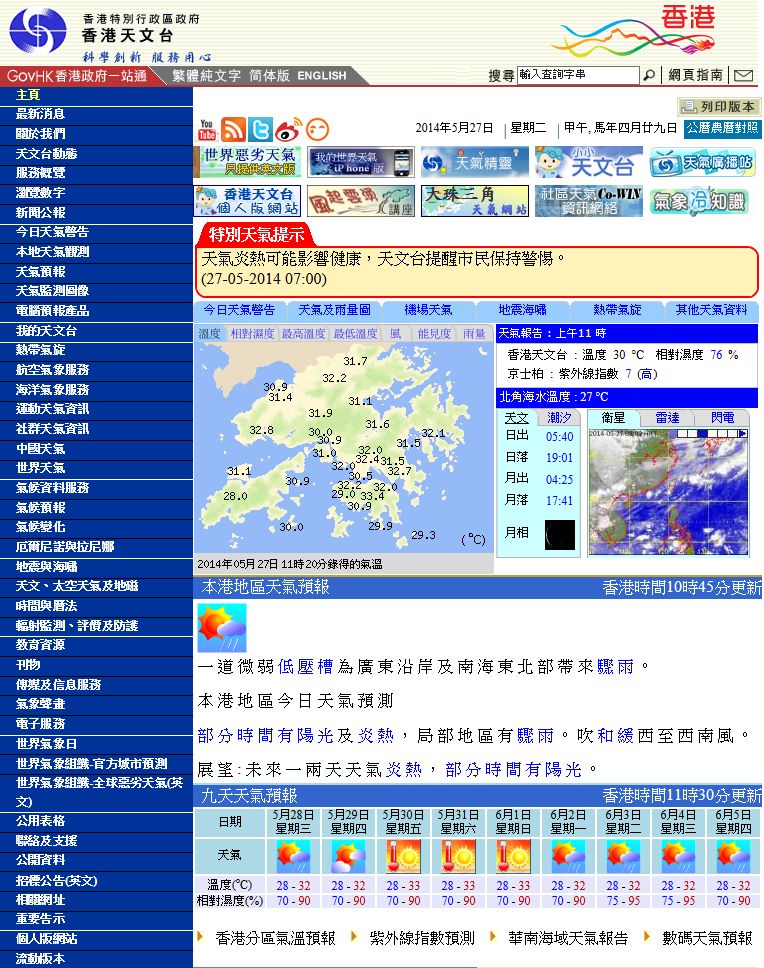Click the satellite image thumbnail

[667, 490]
